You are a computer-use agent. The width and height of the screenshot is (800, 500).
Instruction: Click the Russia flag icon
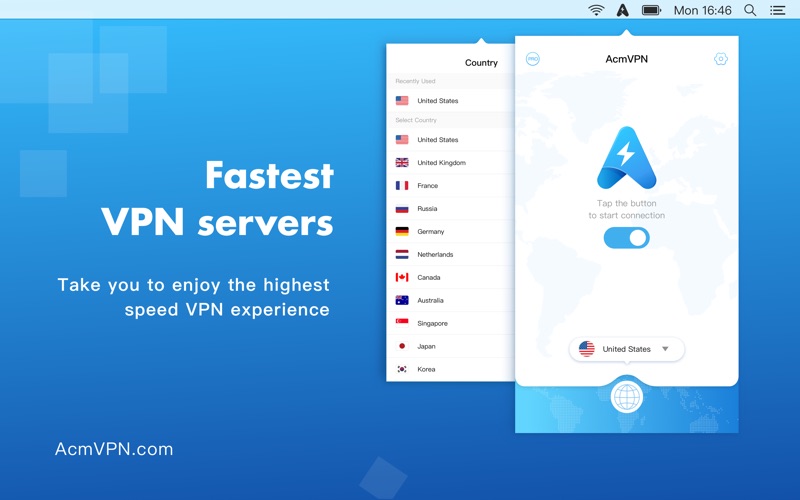[402, 208]
